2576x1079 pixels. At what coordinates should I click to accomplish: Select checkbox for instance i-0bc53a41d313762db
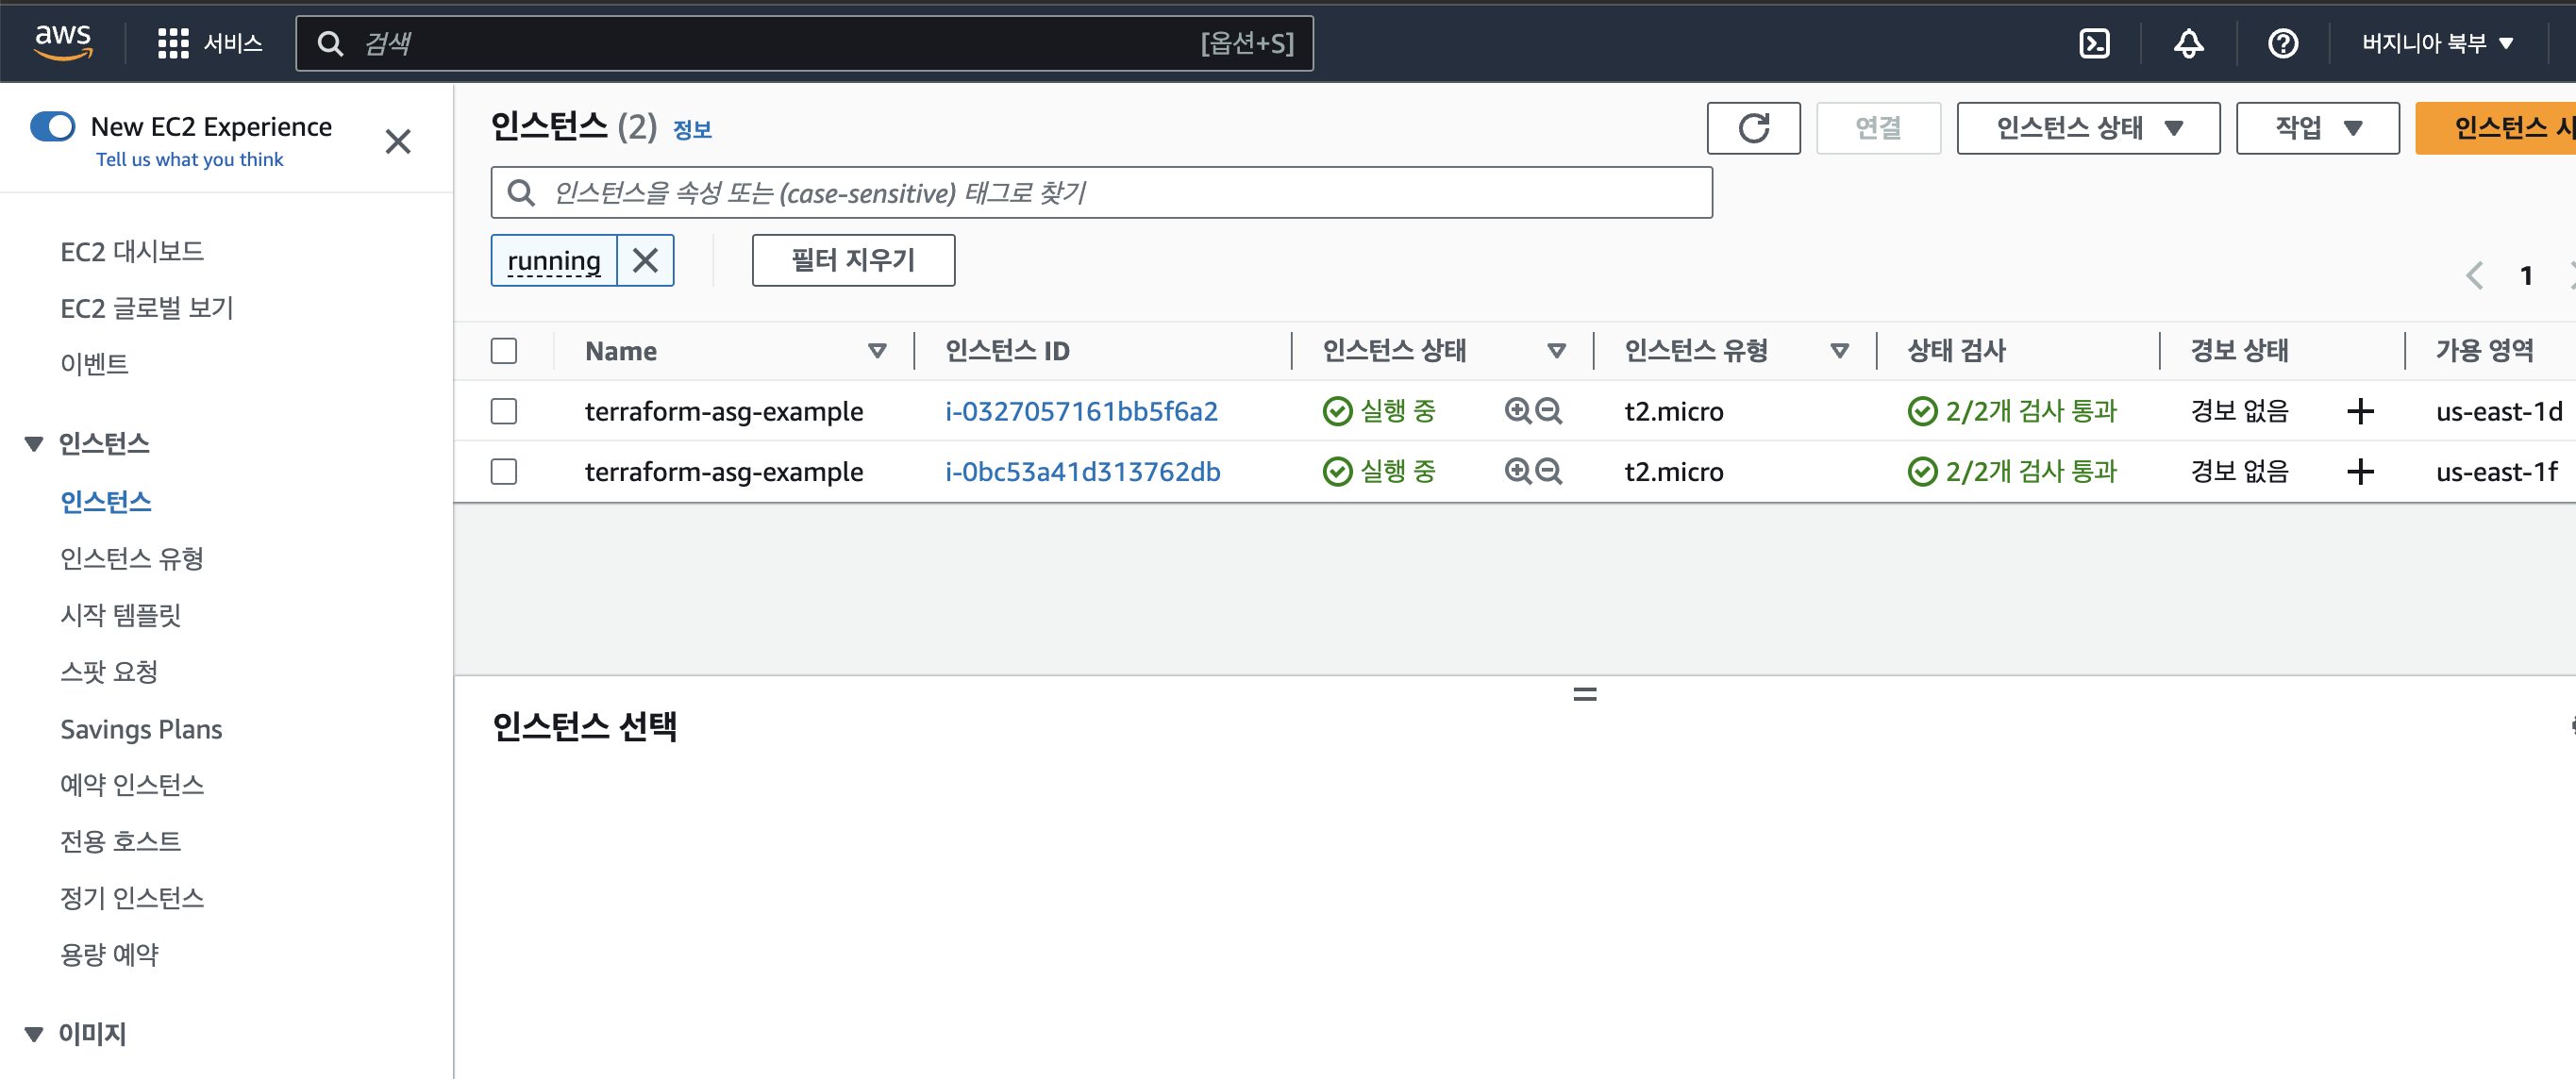[x=504, y=471]
